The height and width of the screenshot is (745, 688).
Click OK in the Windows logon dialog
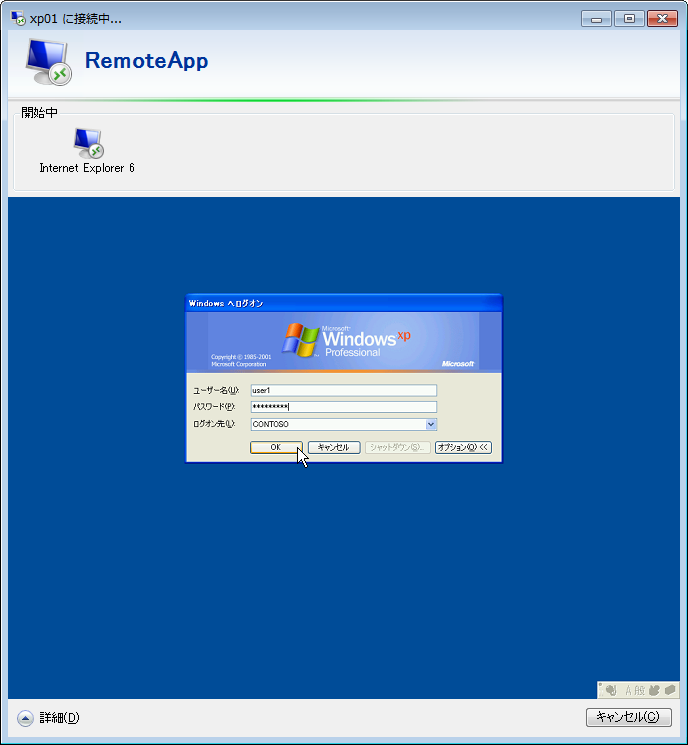[x=276, y=447]
